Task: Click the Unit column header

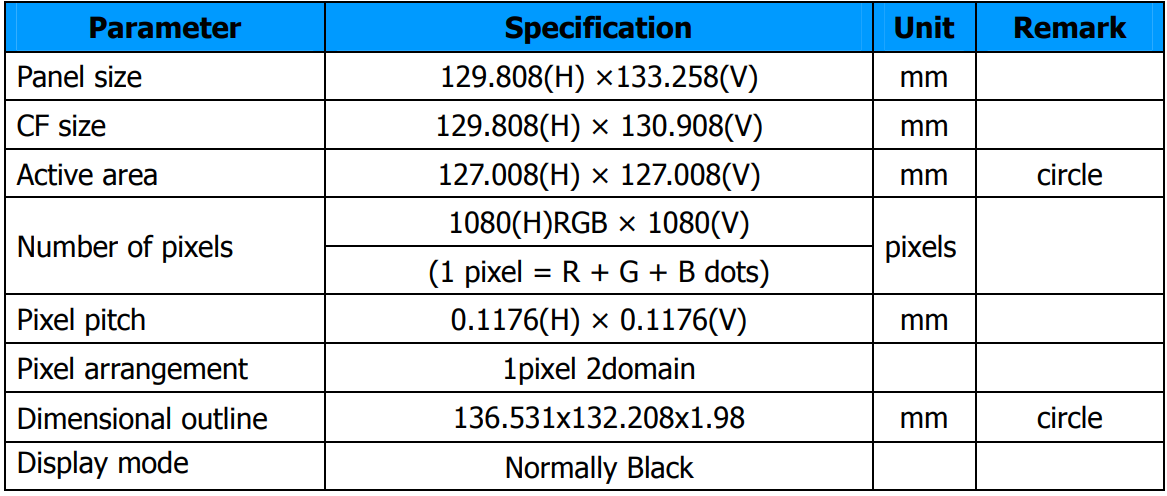Action: [924, 28]
